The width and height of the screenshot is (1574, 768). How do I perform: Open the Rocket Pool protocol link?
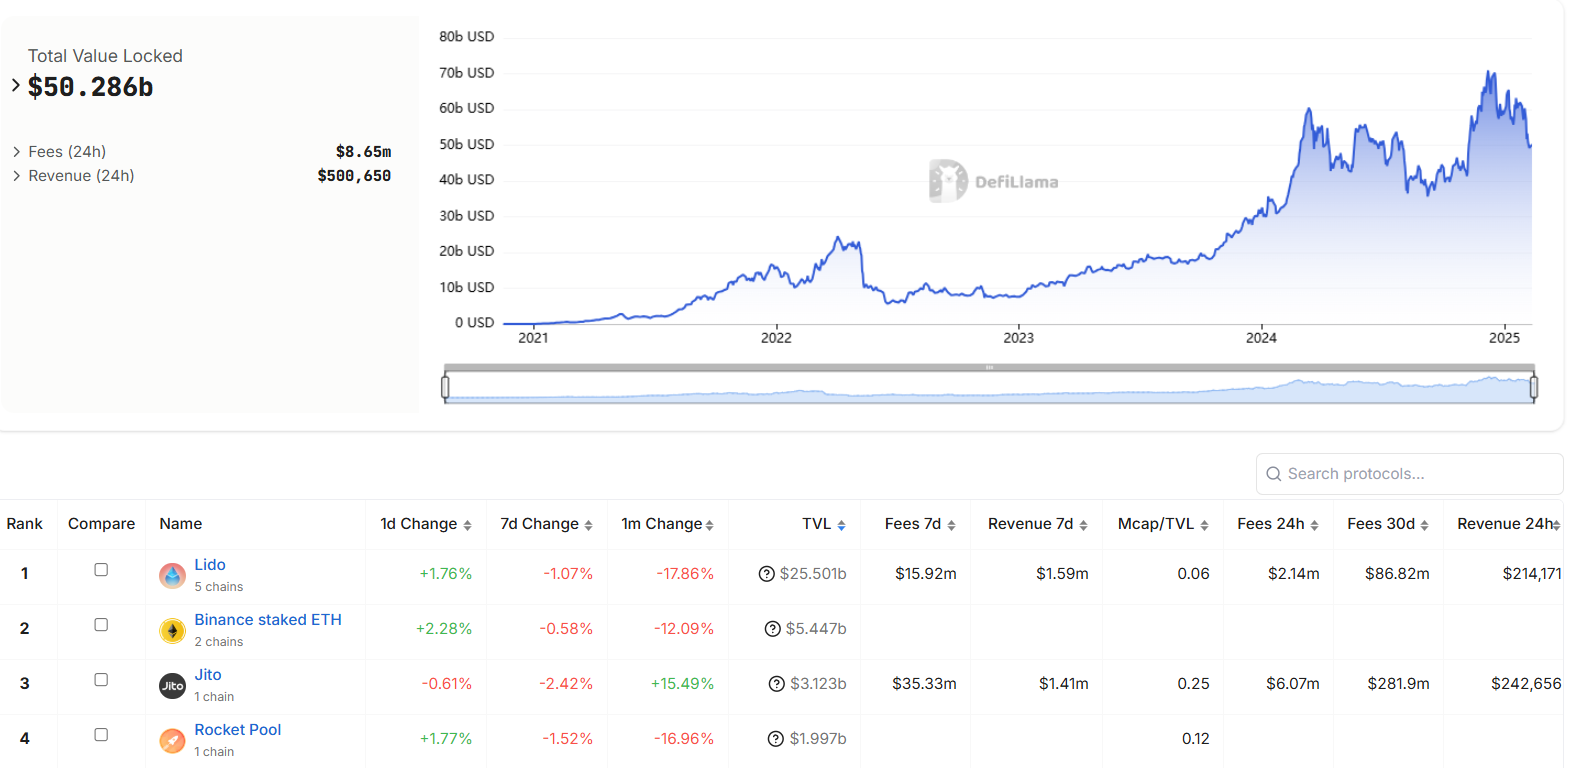click(238, 730)
